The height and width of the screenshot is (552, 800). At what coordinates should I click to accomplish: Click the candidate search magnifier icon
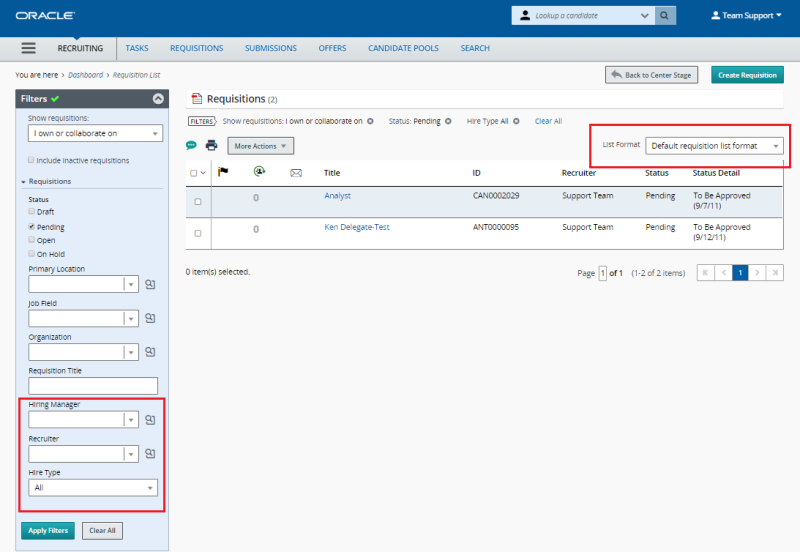(x=665, y=16)
